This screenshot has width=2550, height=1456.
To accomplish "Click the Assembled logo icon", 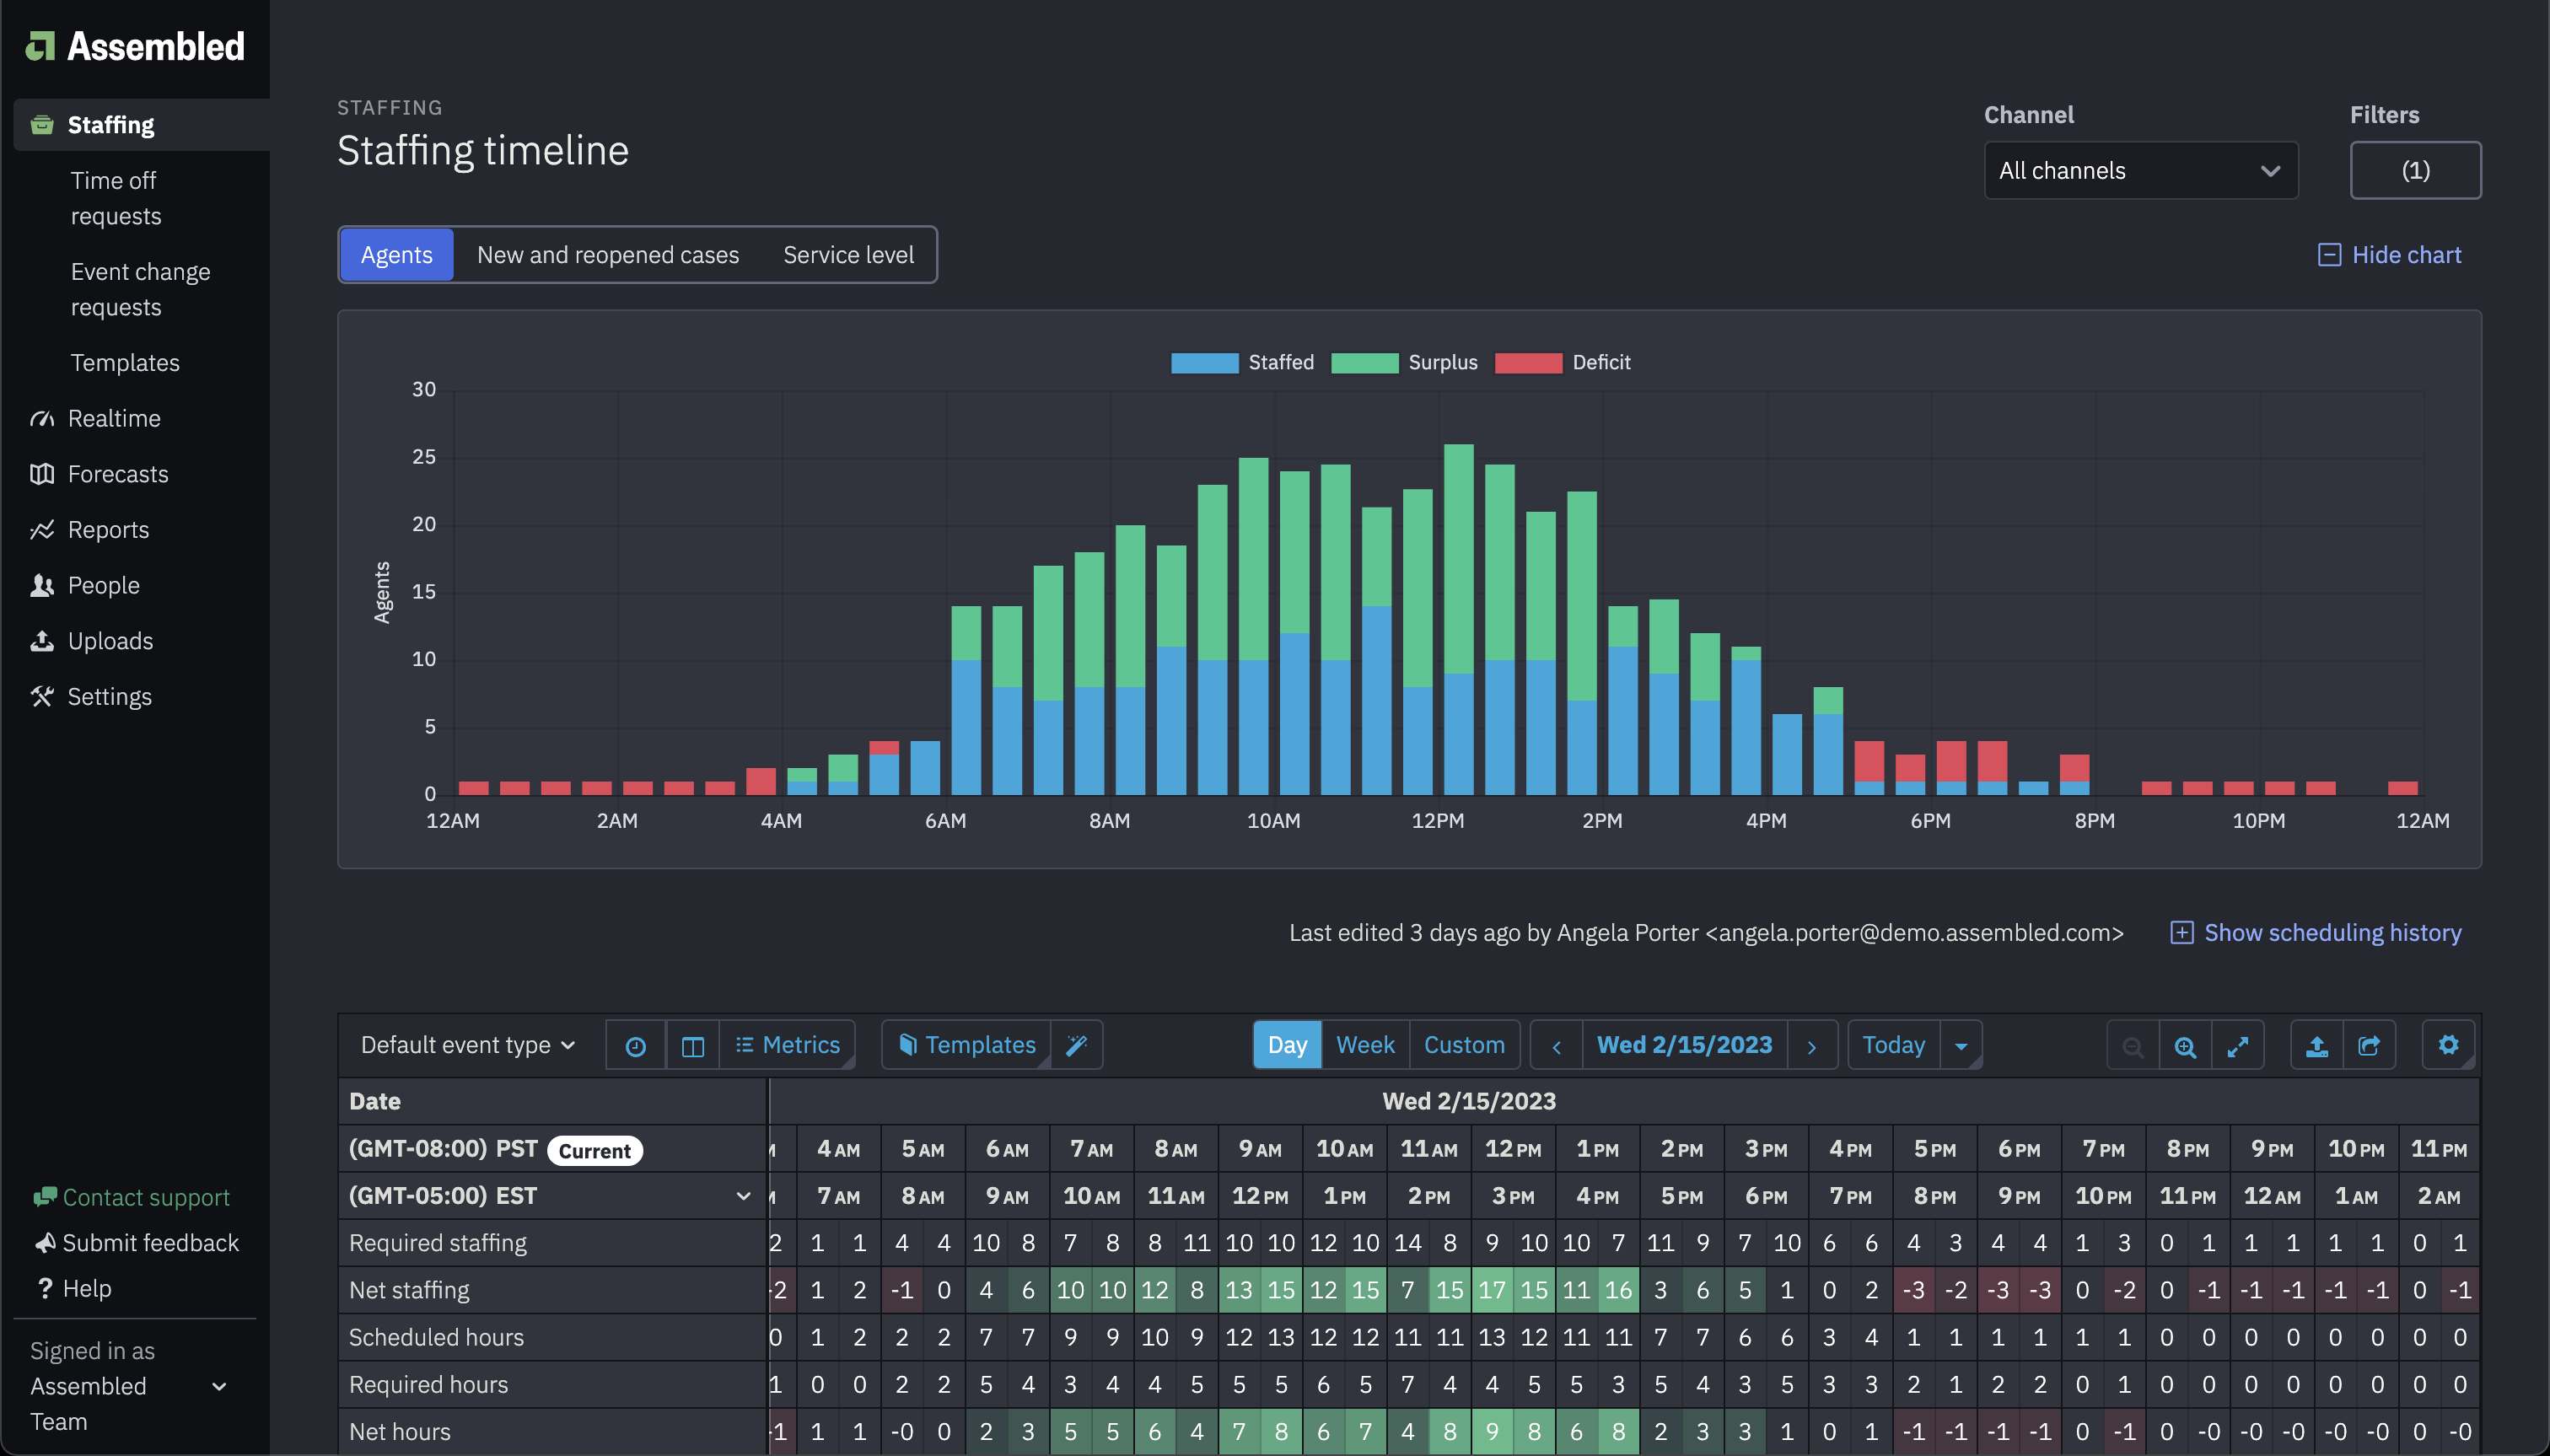I will [40, 46].
